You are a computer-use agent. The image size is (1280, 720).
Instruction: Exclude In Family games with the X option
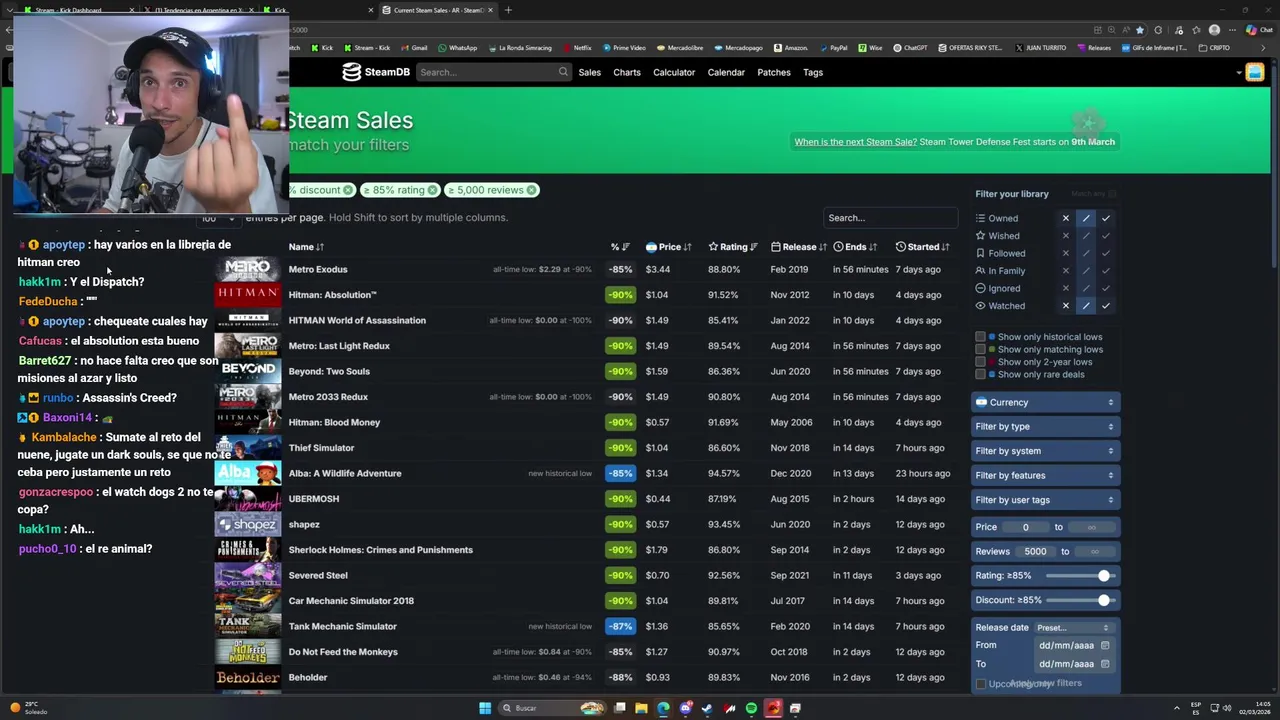coord(1066,271)
